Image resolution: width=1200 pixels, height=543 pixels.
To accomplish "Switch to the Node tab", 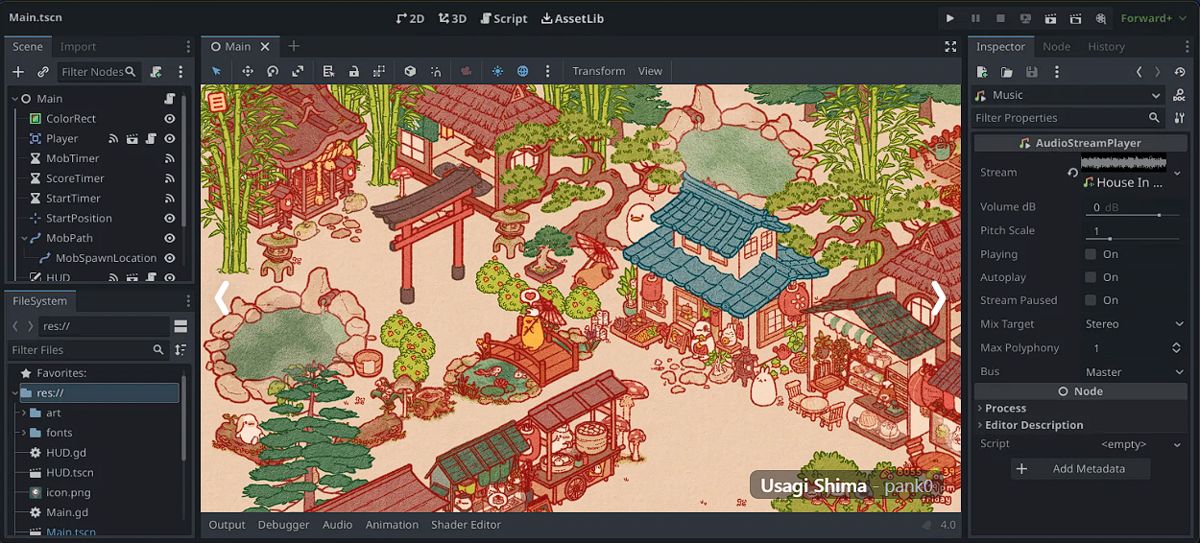I will pos(1056,46).
